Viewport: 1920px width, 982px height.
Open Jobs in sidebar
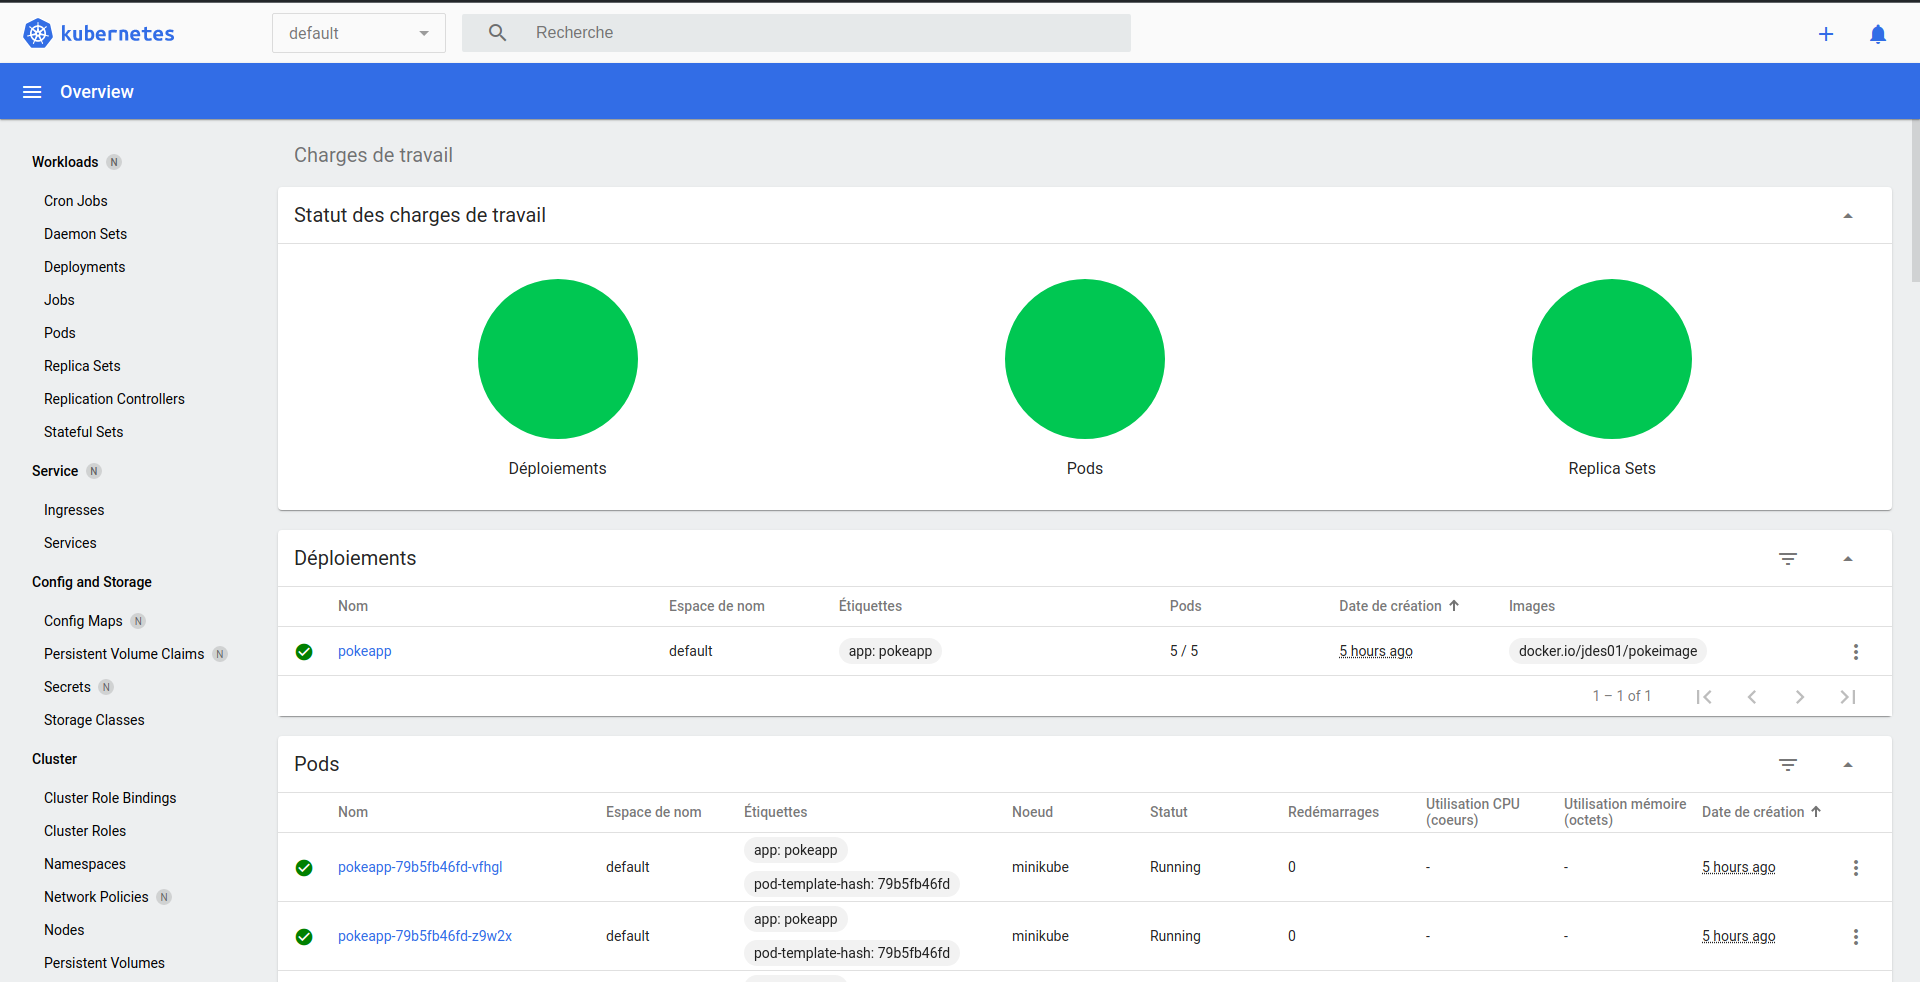point(59,300)
